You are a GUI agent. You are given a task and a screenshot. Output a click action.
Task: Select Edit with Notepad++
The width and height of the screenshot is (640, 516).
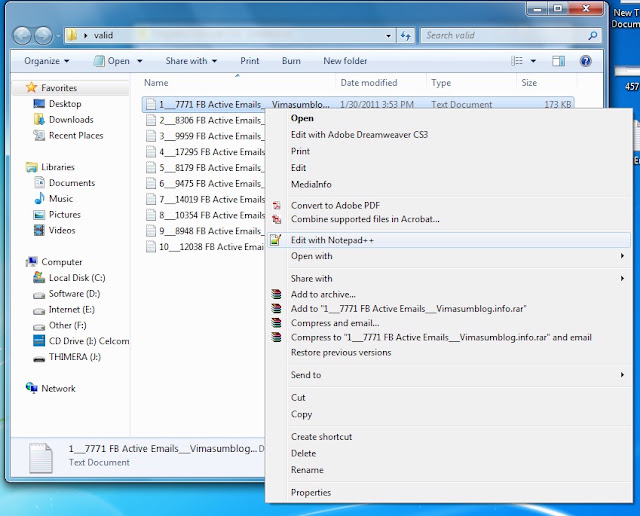click(449, 240)
